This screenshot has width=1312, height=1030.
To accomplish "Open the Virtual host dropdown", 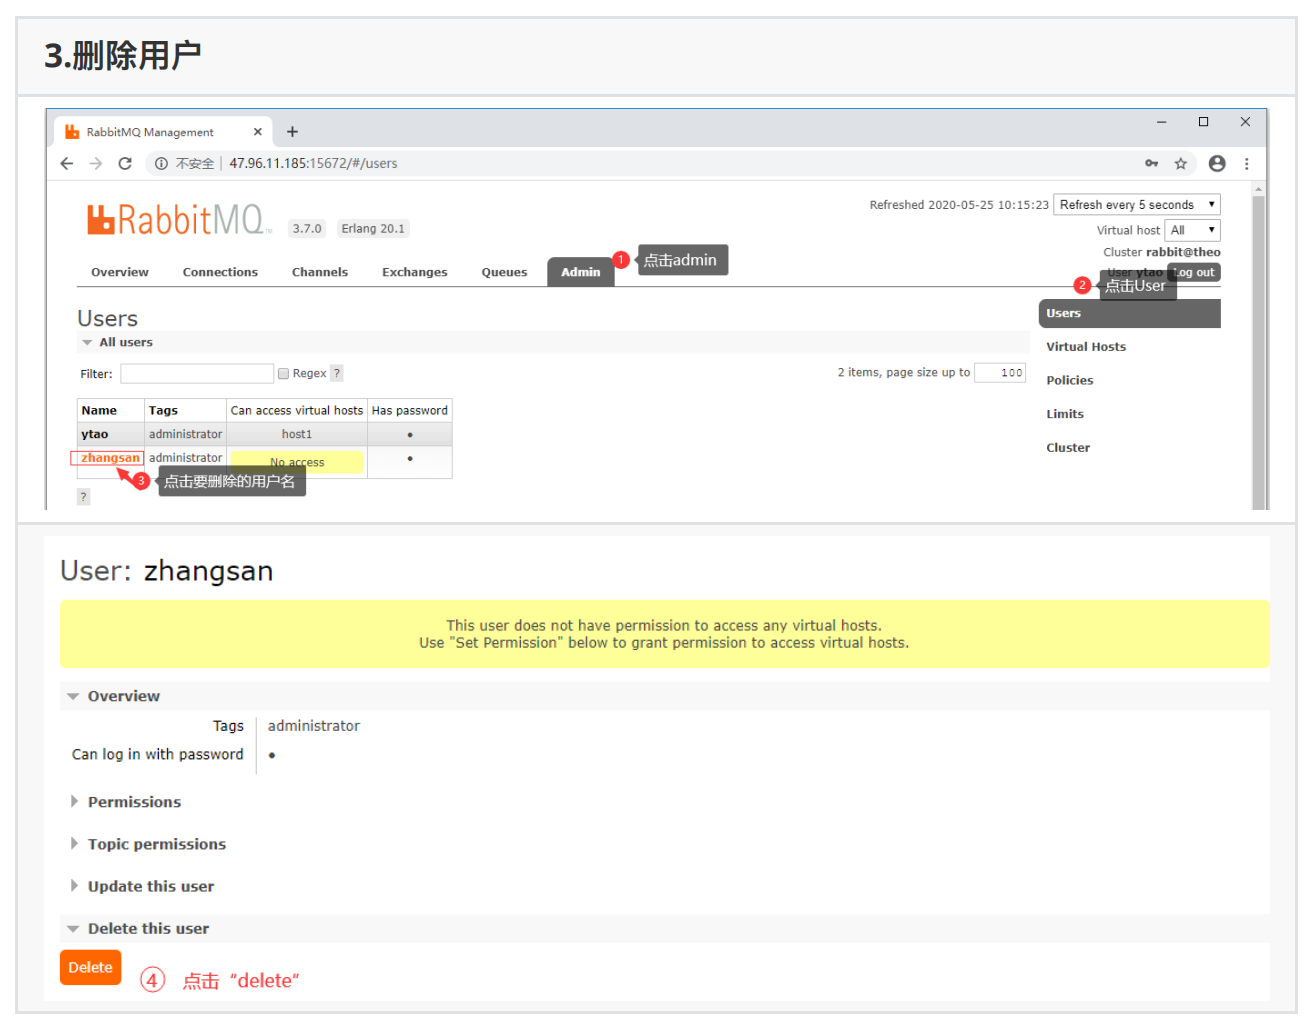I will pos(1192,230).
